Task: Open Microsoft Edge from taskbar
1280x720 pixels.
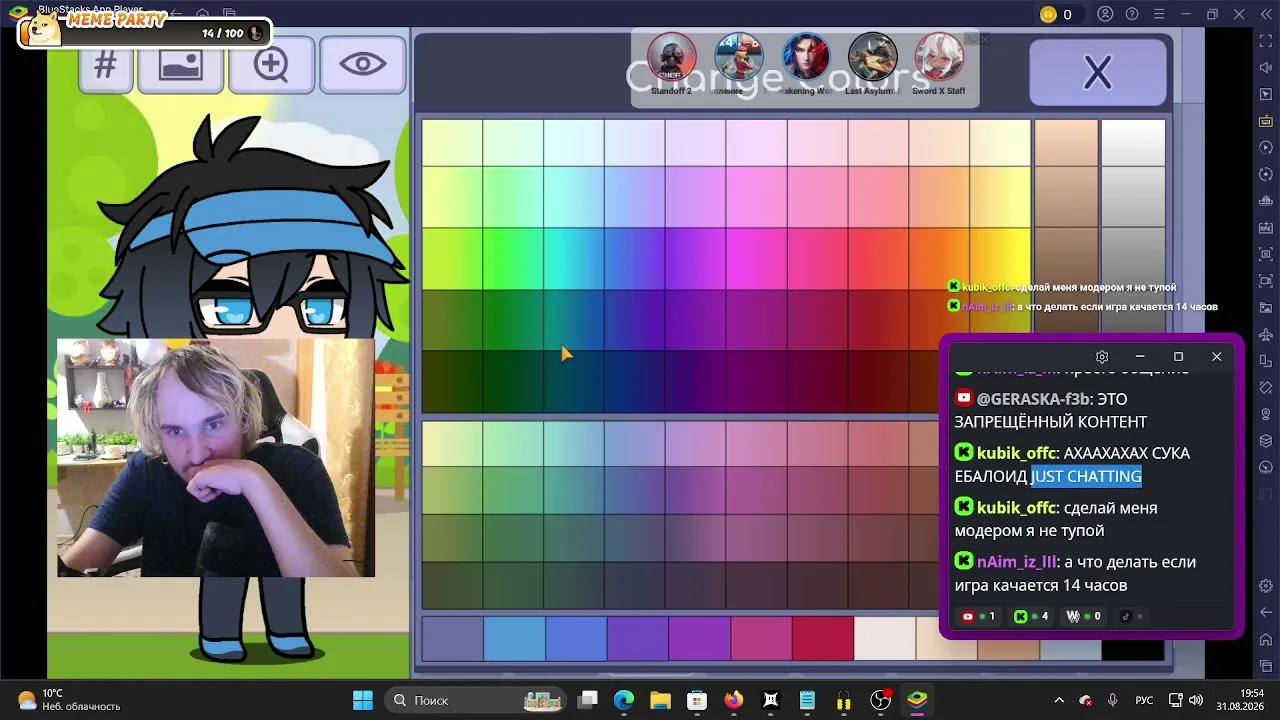Action: 623,700
